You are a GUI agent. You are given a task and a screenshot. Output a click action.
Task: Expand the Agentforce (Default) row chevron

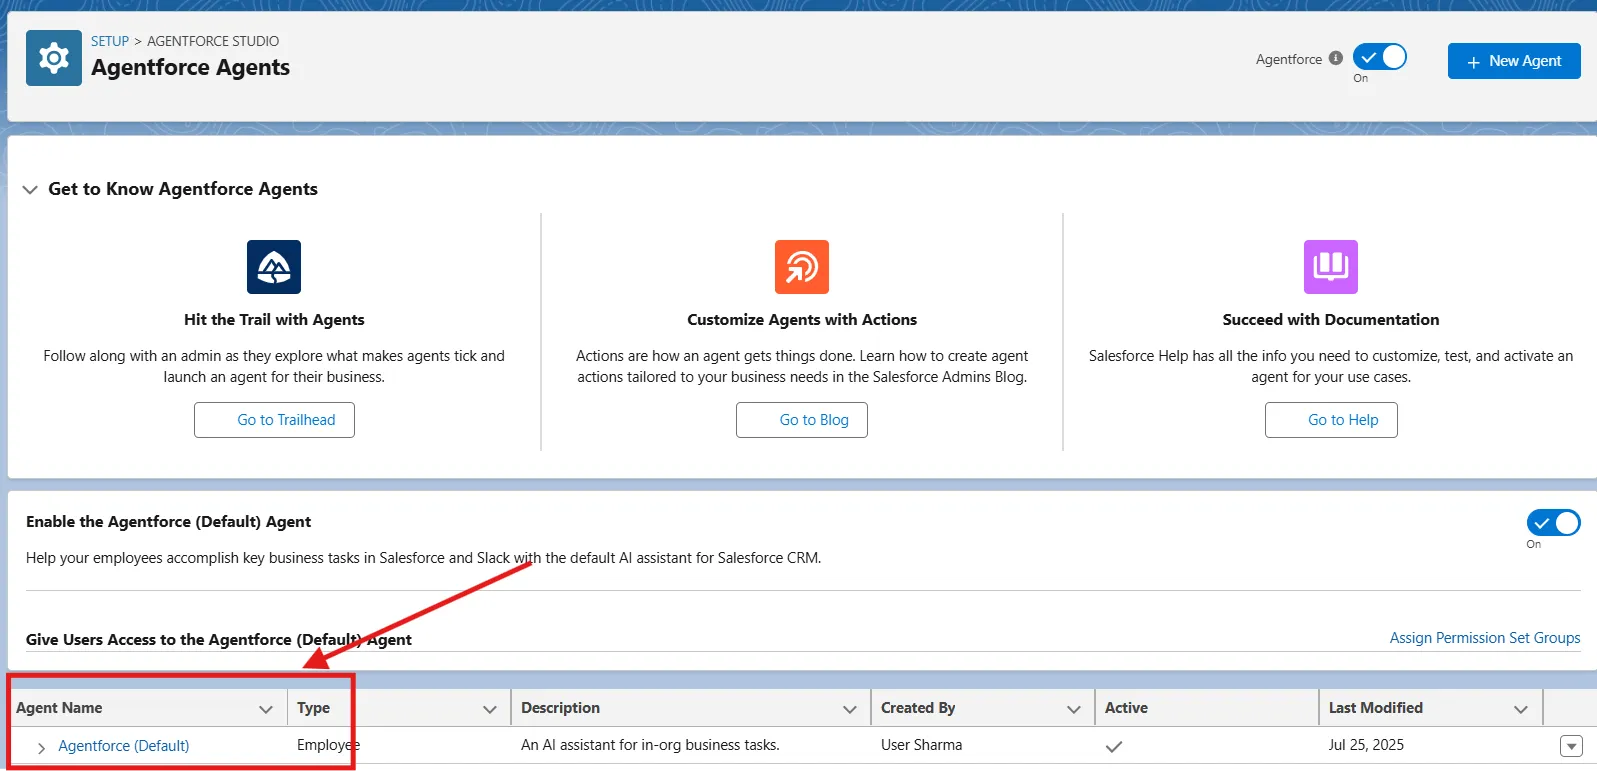41,747
